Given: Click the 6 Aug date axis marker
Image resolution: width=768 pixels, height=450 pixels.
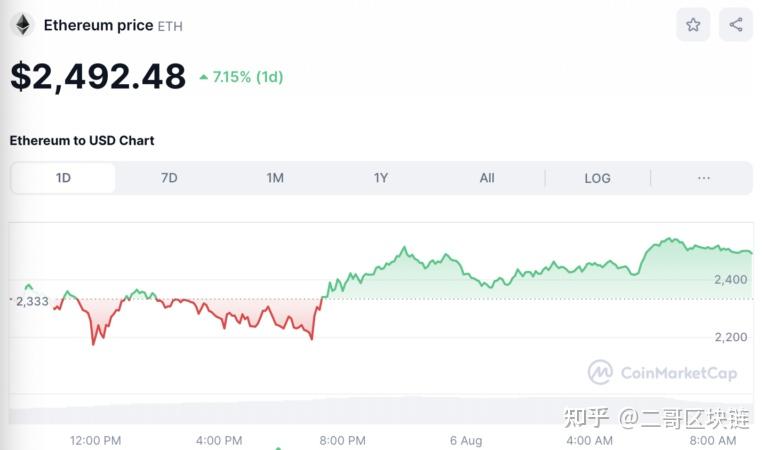Looking at the screenshot, I should coord(466,441).
